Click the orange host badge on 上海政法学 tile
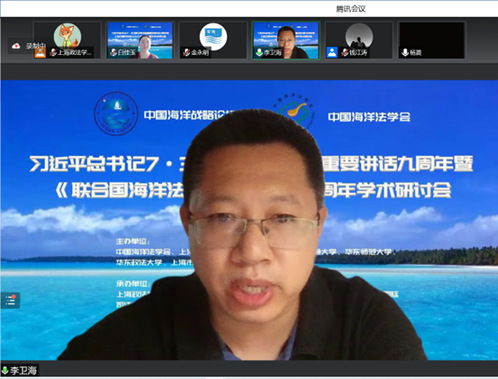 point(40,52)
